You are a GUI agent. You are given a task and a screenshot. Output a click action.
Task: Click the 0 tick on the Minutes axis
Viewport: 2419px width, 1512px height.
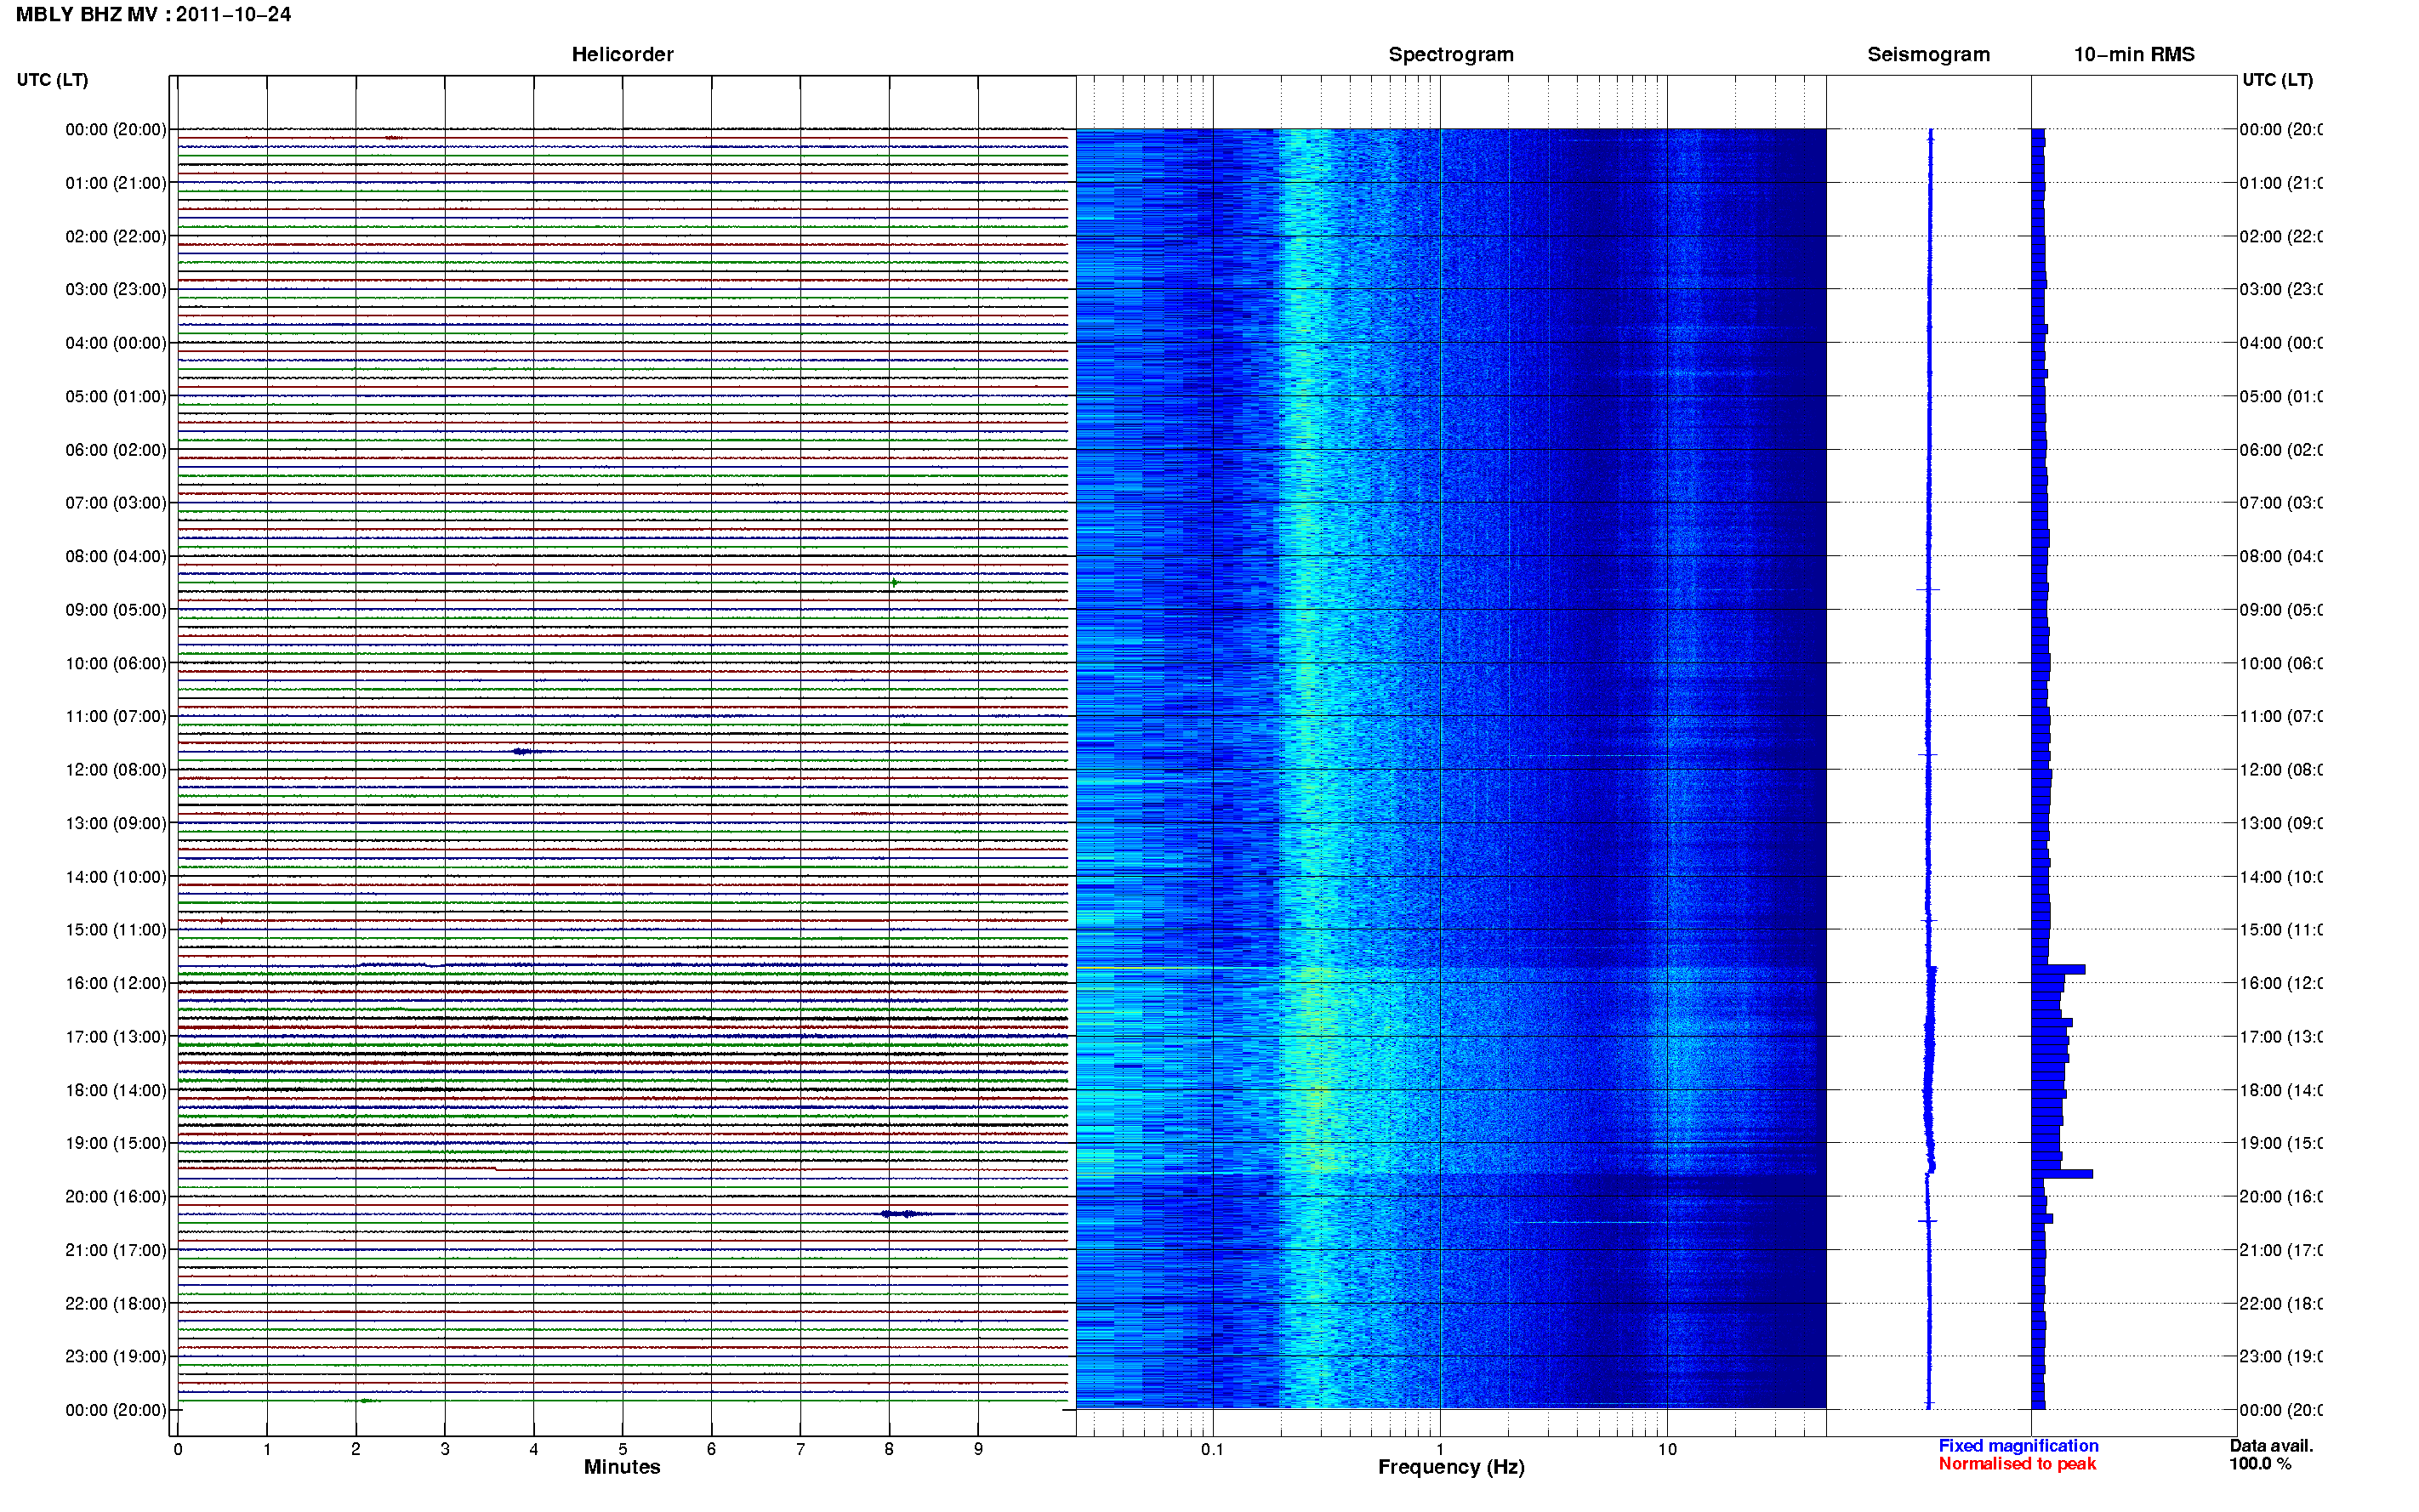pyautogui.click(x=178, y=1449)
